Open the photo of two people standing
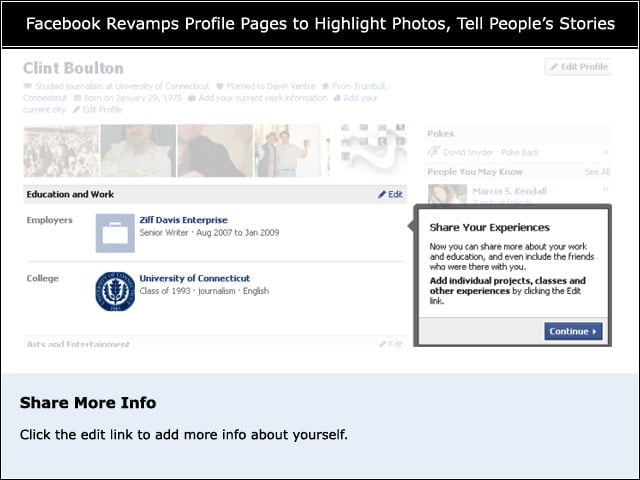640x480 pixels. tap(287, 151)
